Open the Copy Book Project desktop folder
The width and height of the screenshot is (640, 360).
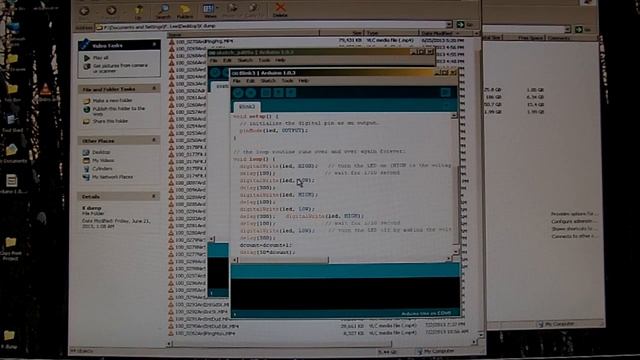(x=11, y=242)
